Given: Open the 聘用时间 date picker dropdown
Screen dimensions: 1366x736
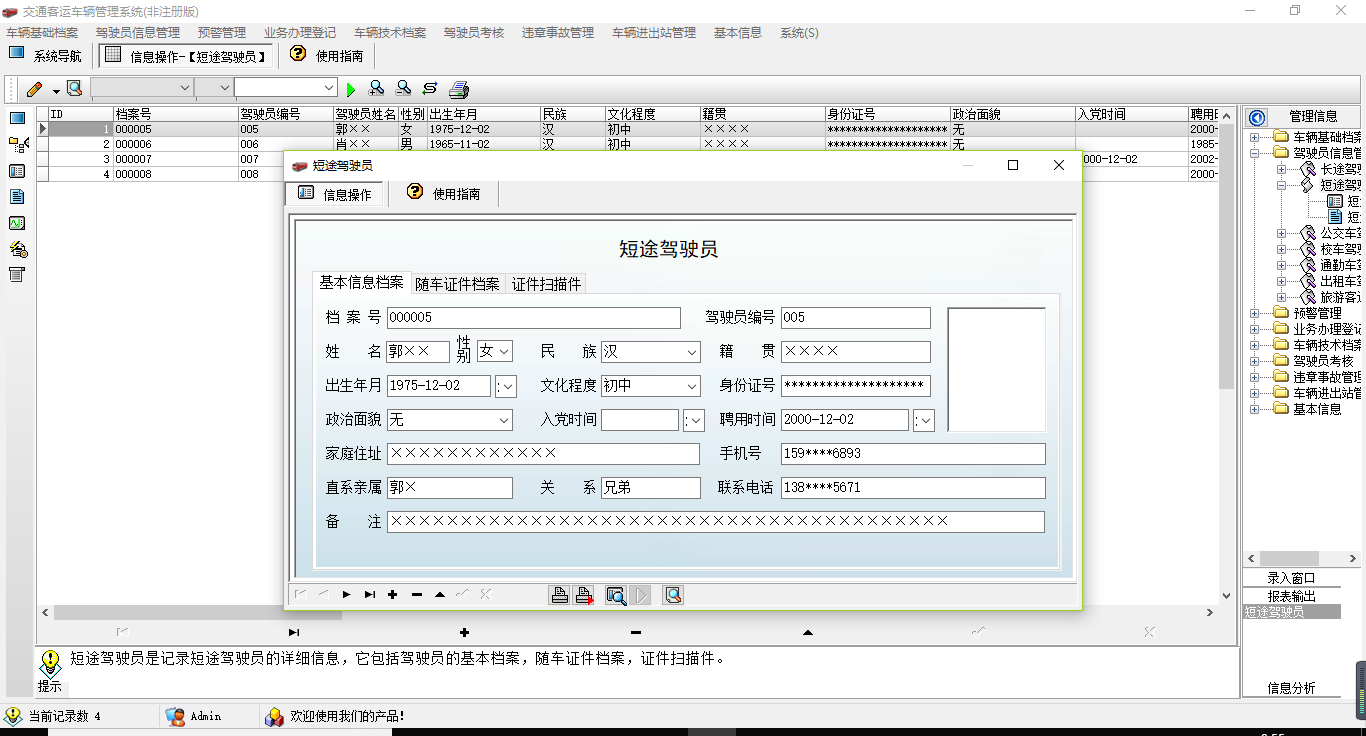Looking at the screenshot, I should click(x=925, y=420).
